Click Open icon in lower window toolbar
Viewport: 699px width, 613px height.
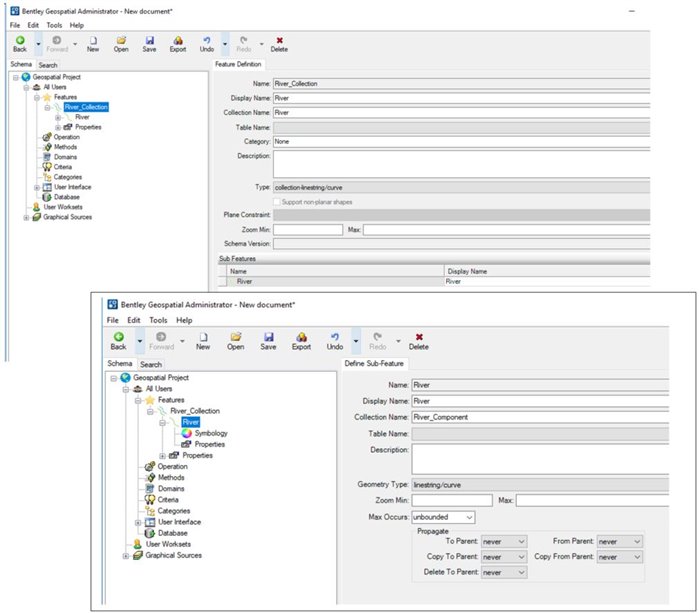click(236, 337)
